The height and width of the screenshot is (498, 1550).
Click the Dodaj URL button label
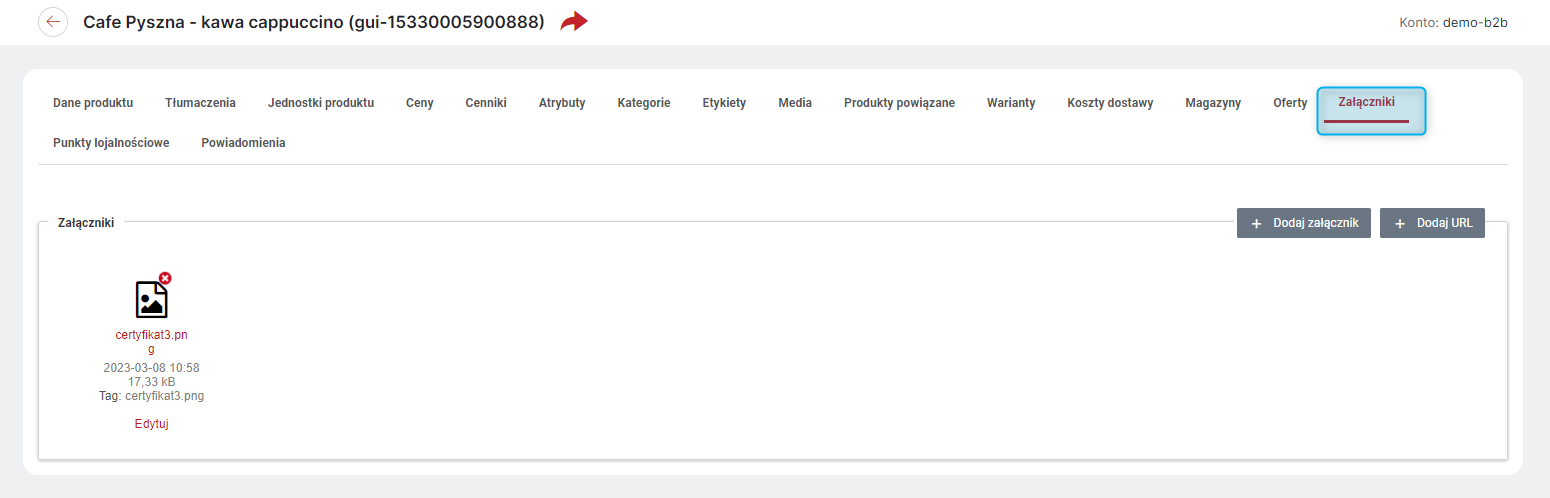[1444, 223]
